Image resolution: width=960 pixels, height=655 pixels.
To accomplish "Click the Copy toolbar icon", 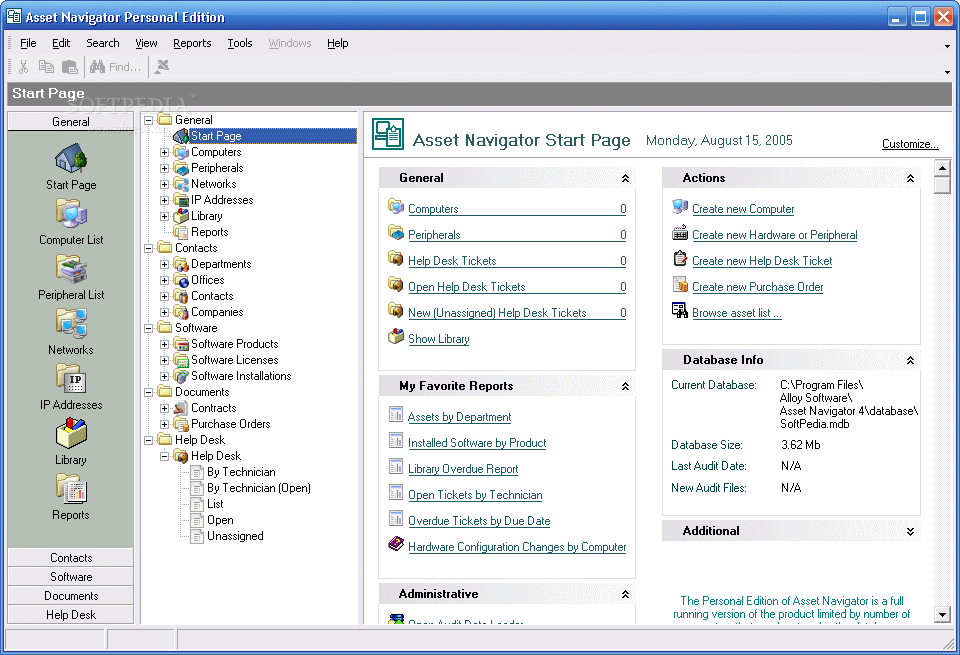I will [47, 67].
